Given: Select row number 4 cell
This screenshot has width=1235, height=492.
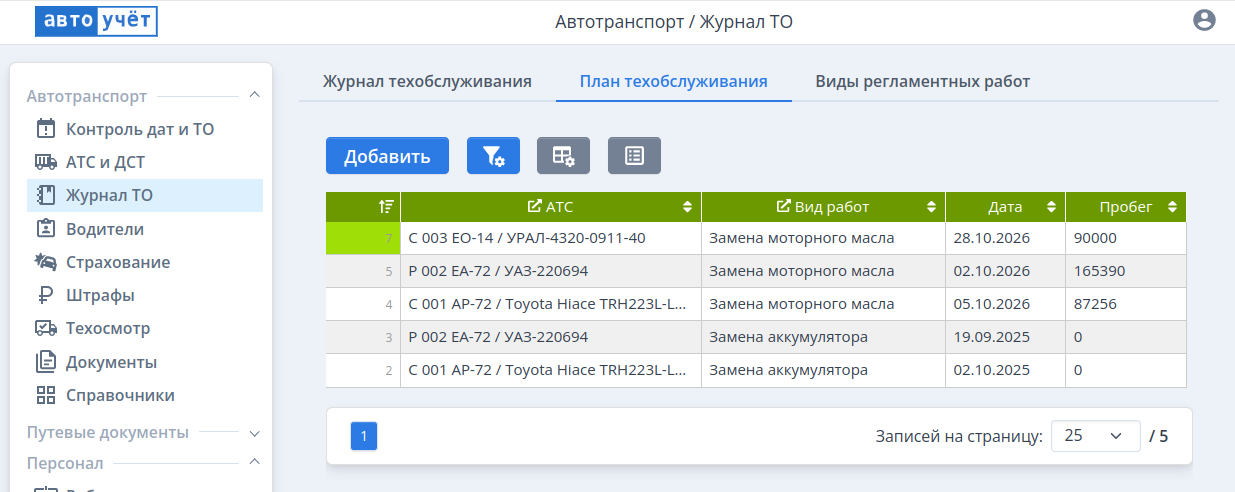Looking at the screenshot, I should coord(363,304).
